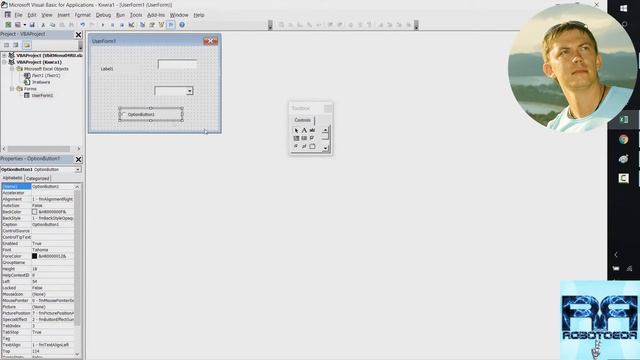Open the File menu
640x360 pixels.
pos(19,15)
